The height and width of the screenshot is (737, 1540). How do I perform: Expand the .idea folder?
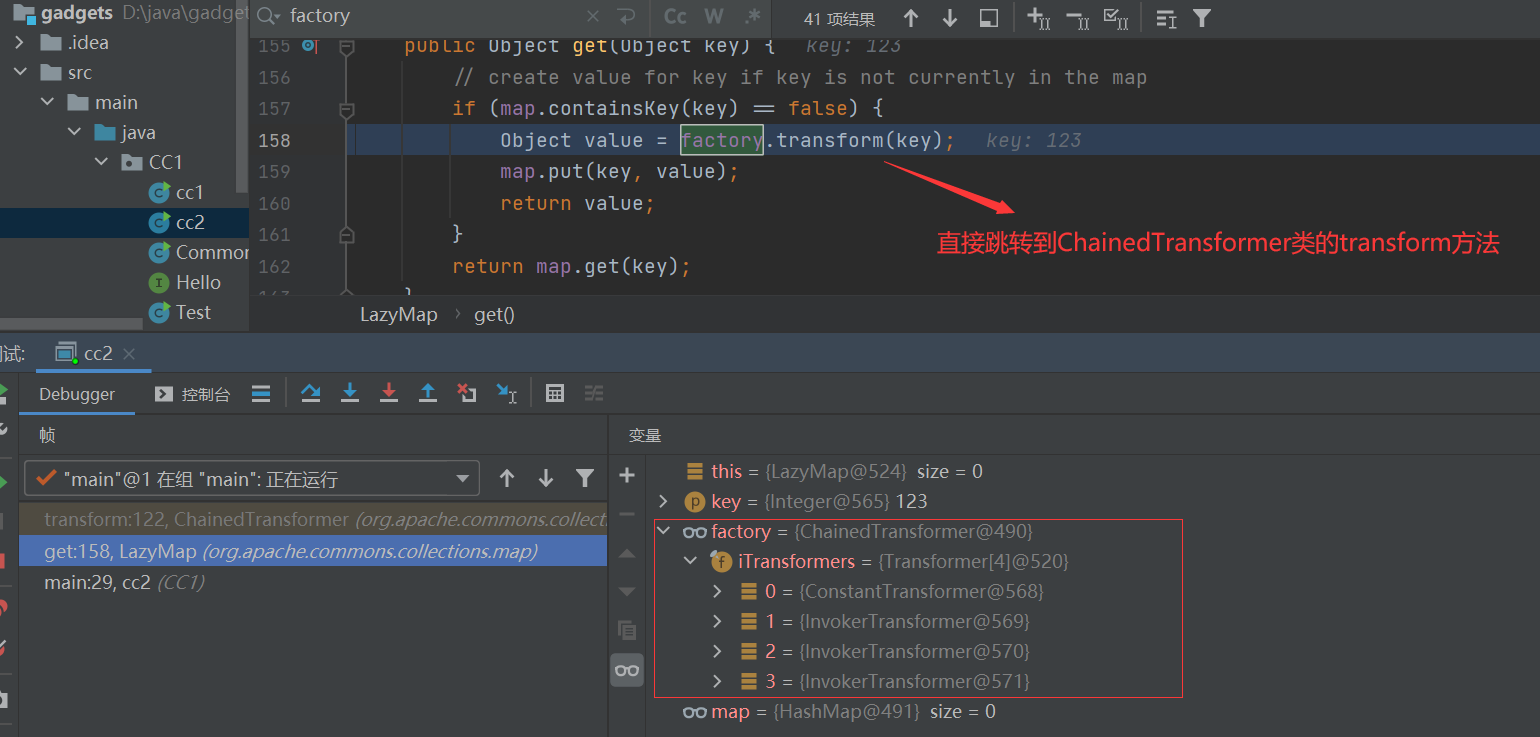tap(19, 43)
